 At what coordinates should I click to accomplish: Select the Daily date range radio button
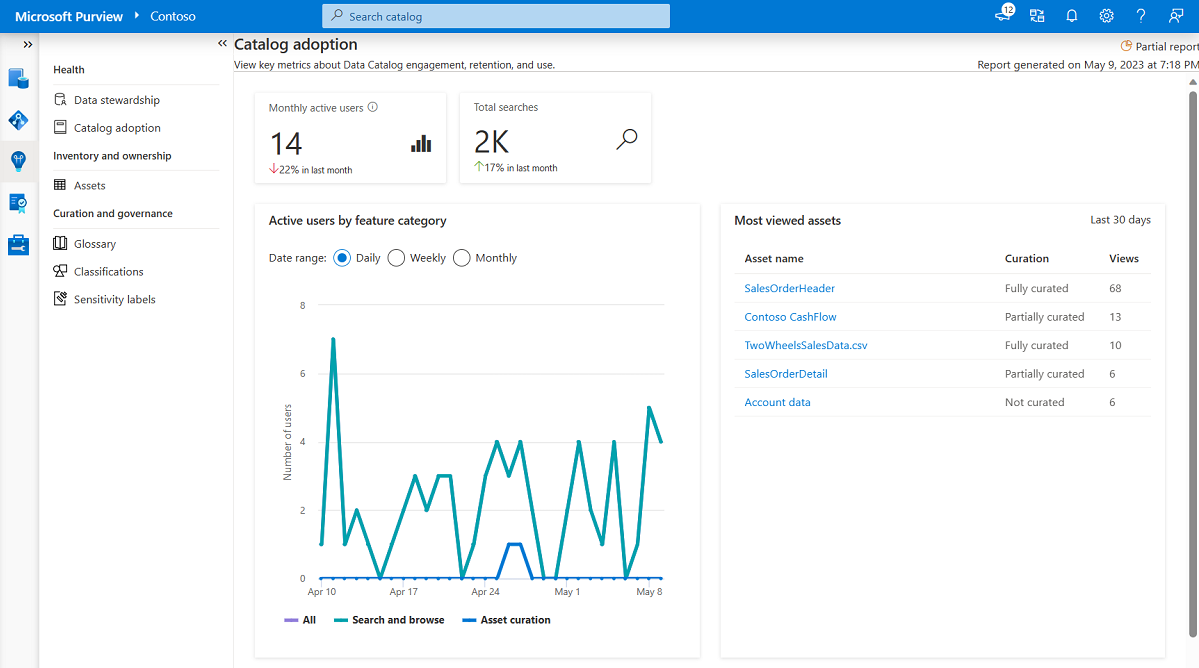[342, 258]
